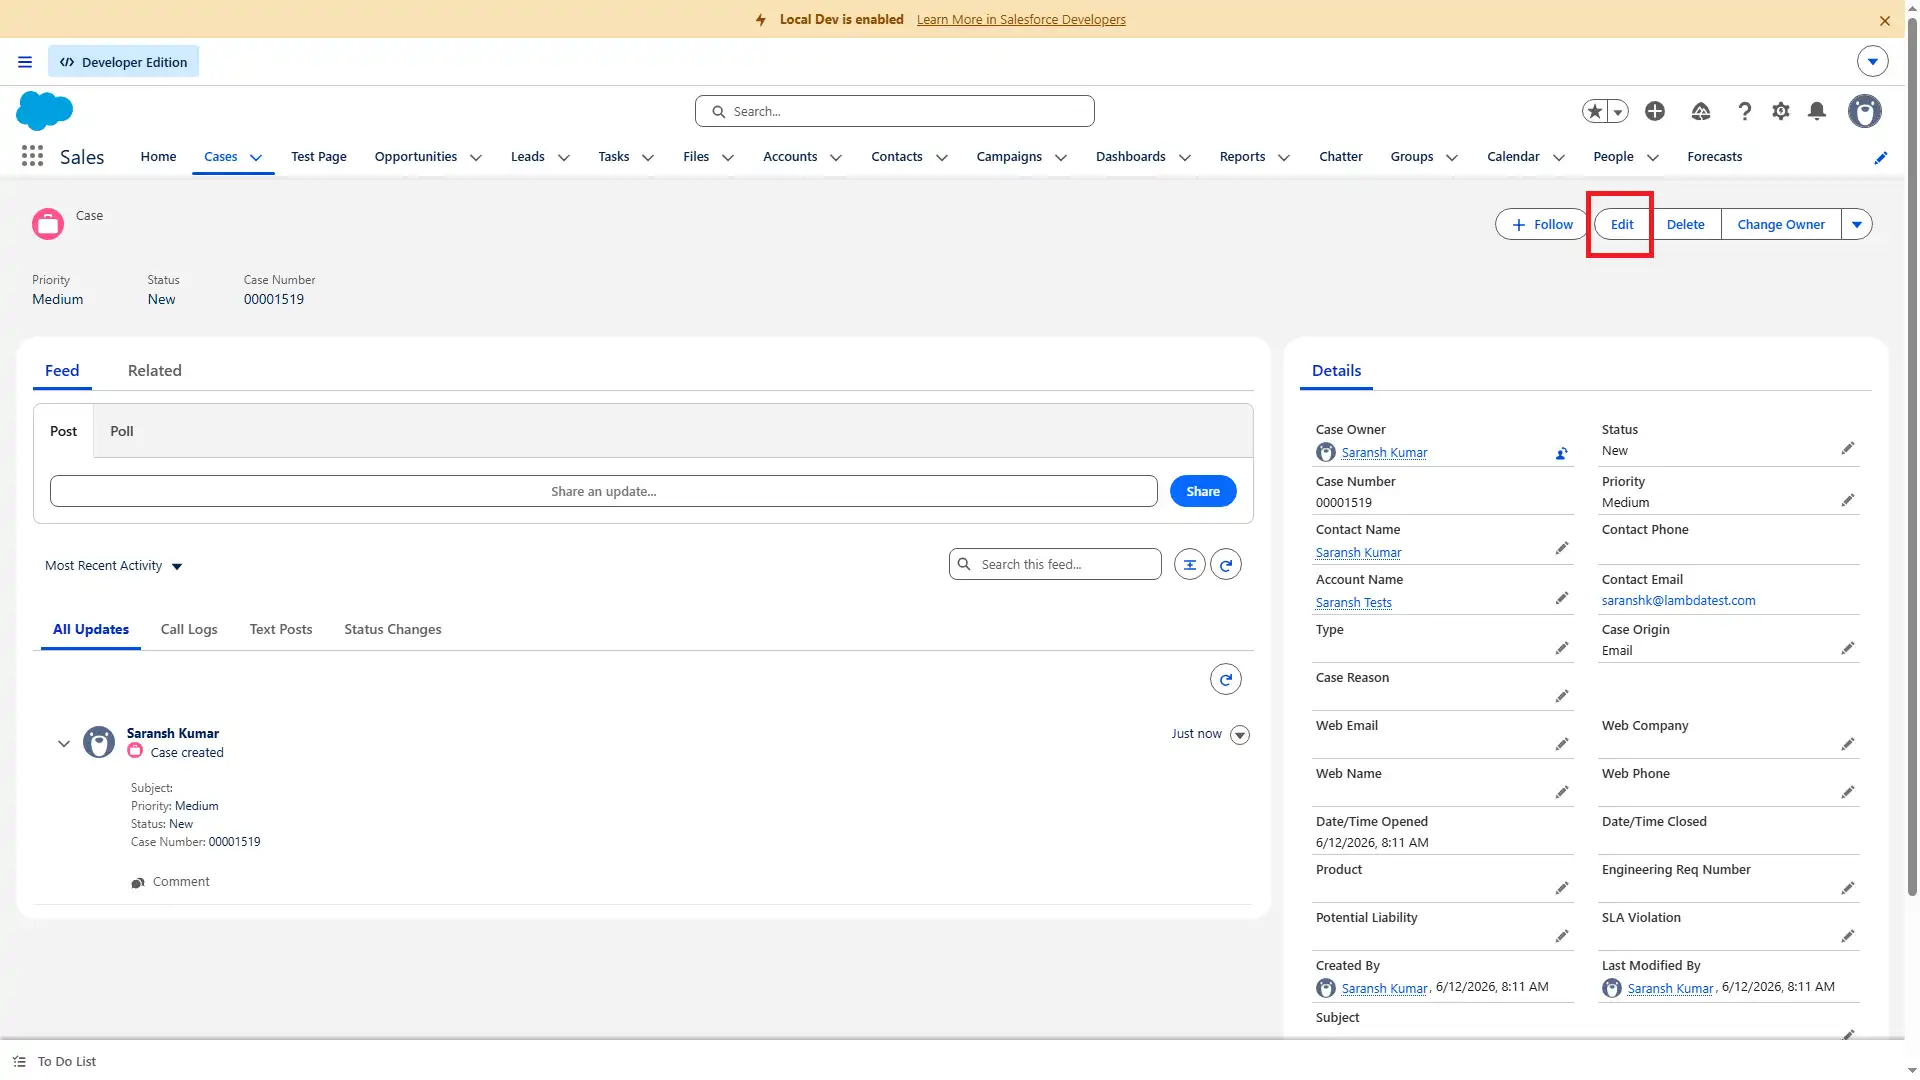Open the Dashboards tab dropdown chevron
1920x1080 pixels.
[x=1185, y=158]
